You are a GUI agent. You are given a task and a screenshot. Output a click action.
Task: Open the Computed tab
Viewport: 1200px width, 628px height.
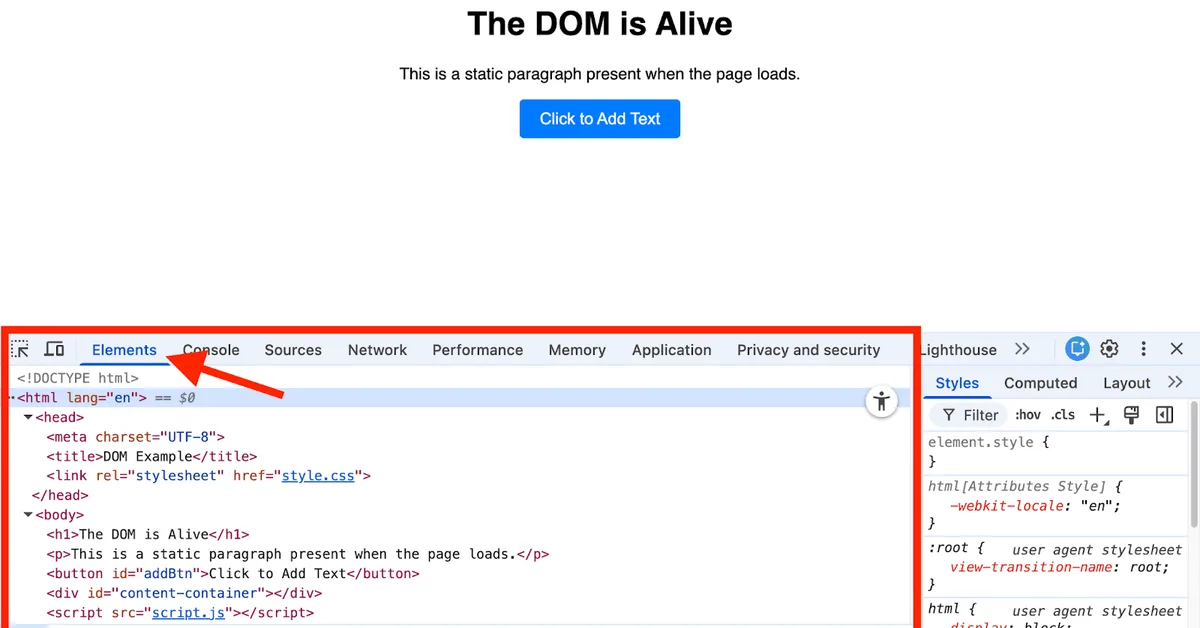coord(1040,383)
